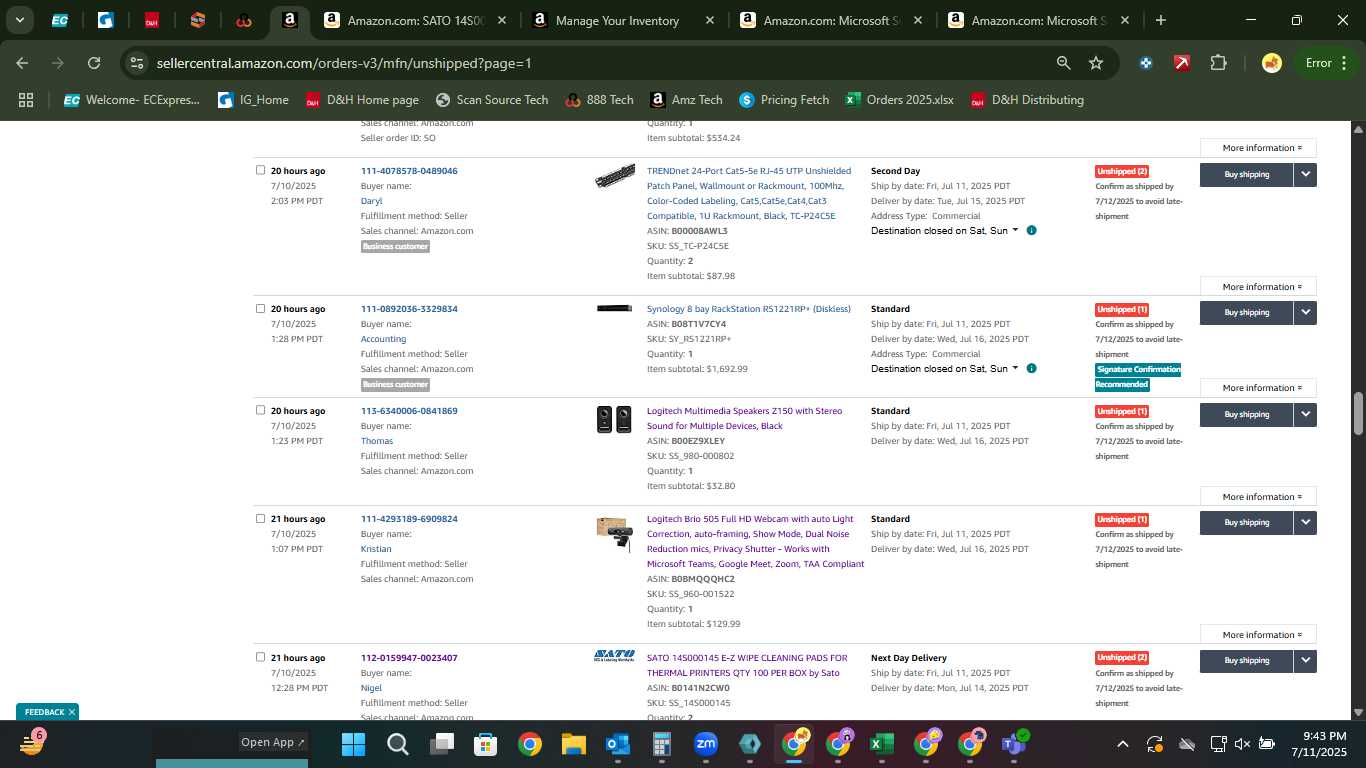
Task: Open the tab search dropdown arrow
Action: (20, 20)
